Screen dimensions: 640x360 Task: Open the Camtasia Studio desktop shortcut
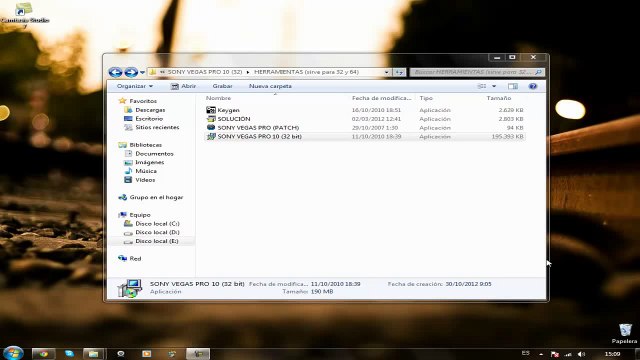click(x=24, y=15)
